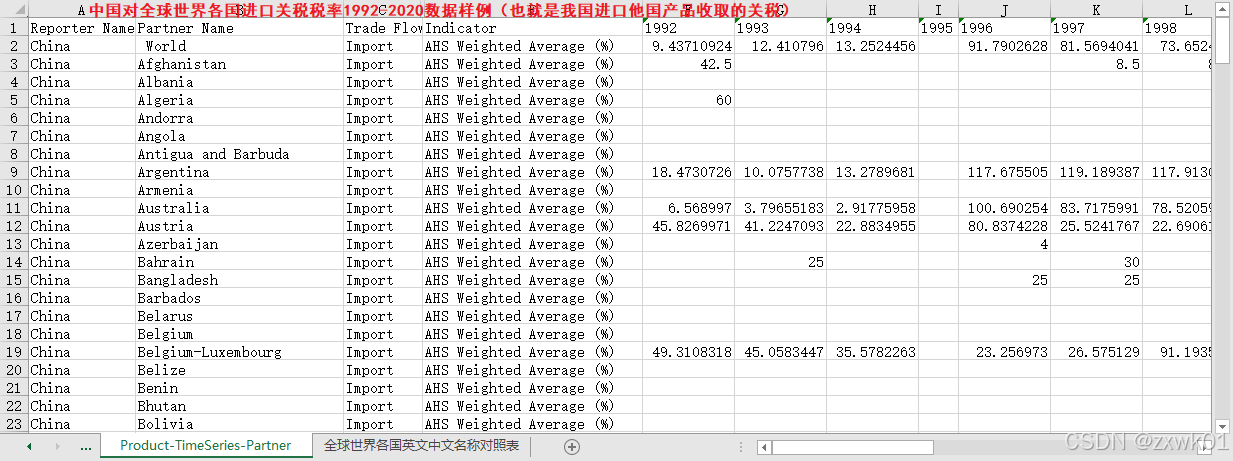This screenshot has height=461, width=1233.
Task: Select row 9 header
Action: tap(13, 172)
